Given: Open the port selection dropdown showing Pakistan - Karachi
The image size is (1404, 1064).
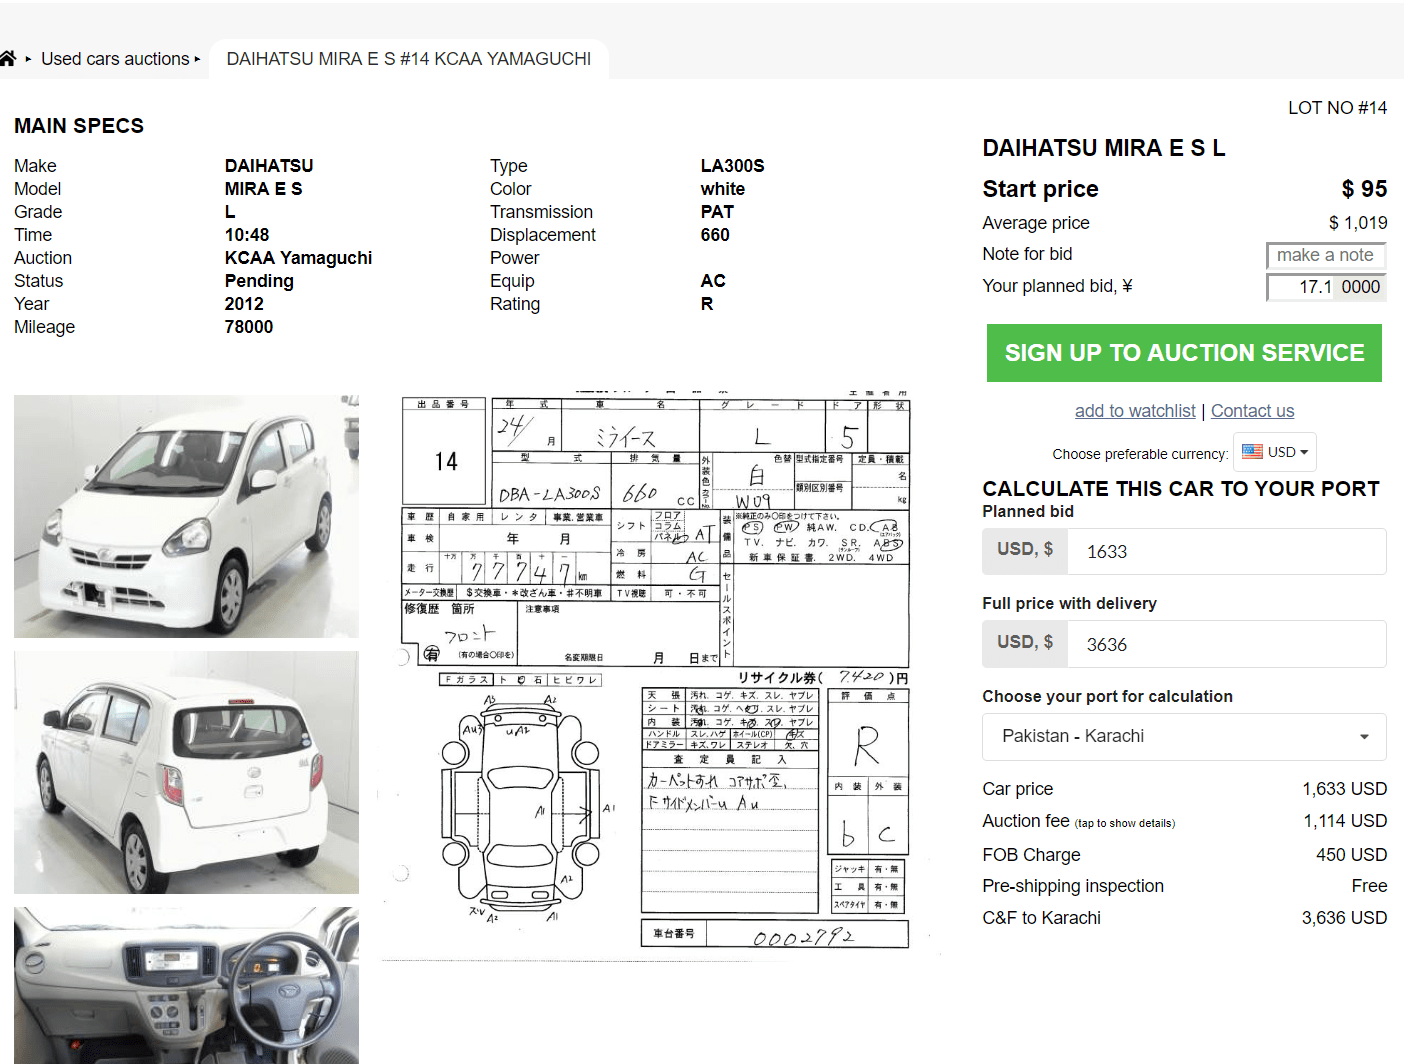Looking at the screenshot, I should tap(1184, 736).
